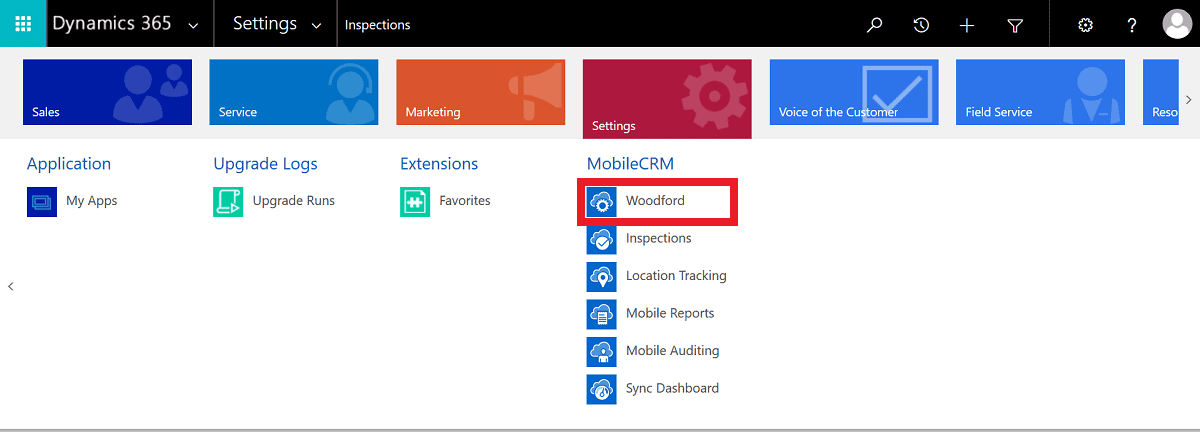Select the Service area tile
This screenshot has width=1200, height=432.
[x=294, y=92]
